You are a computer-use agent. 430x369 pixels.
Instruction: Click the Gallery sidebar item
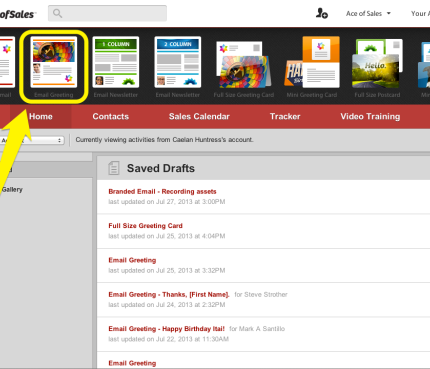click(x=12, y=189)
